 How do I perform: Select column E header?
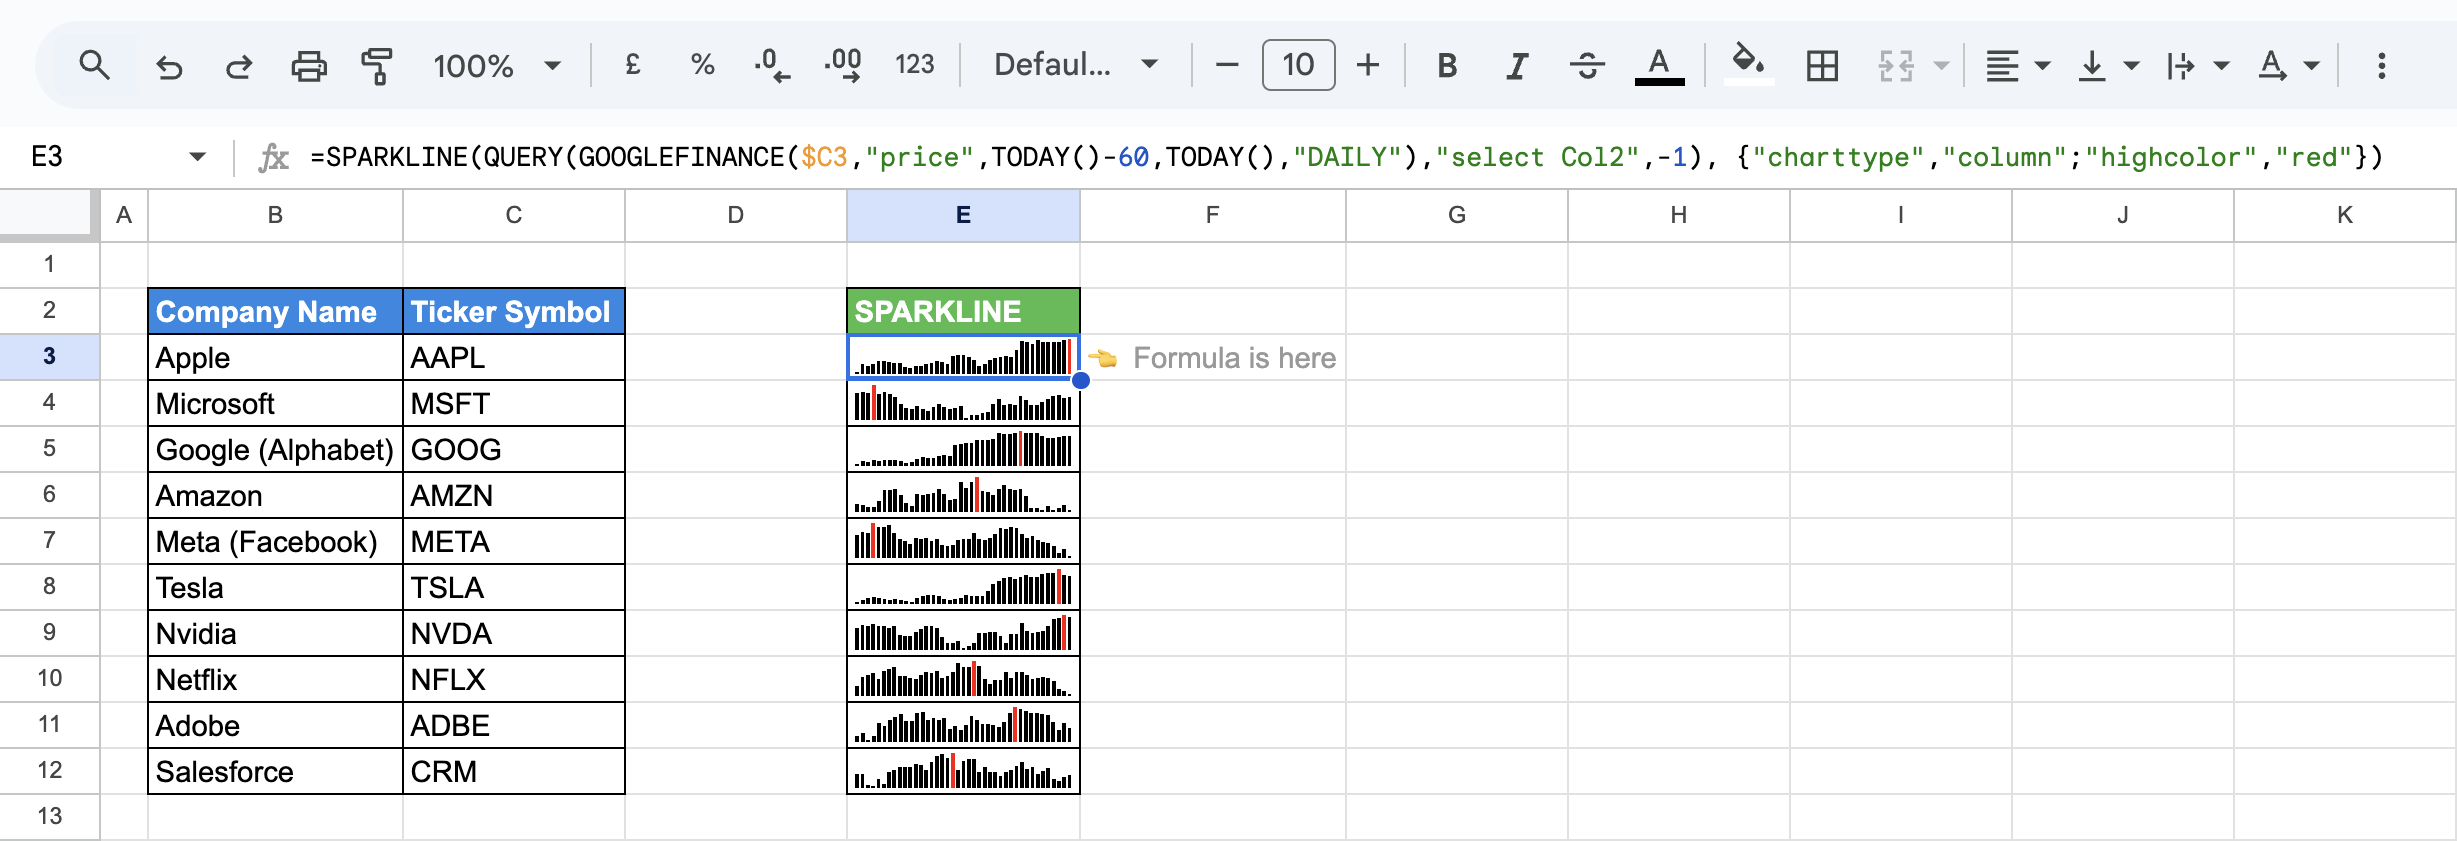pos(963,215)
